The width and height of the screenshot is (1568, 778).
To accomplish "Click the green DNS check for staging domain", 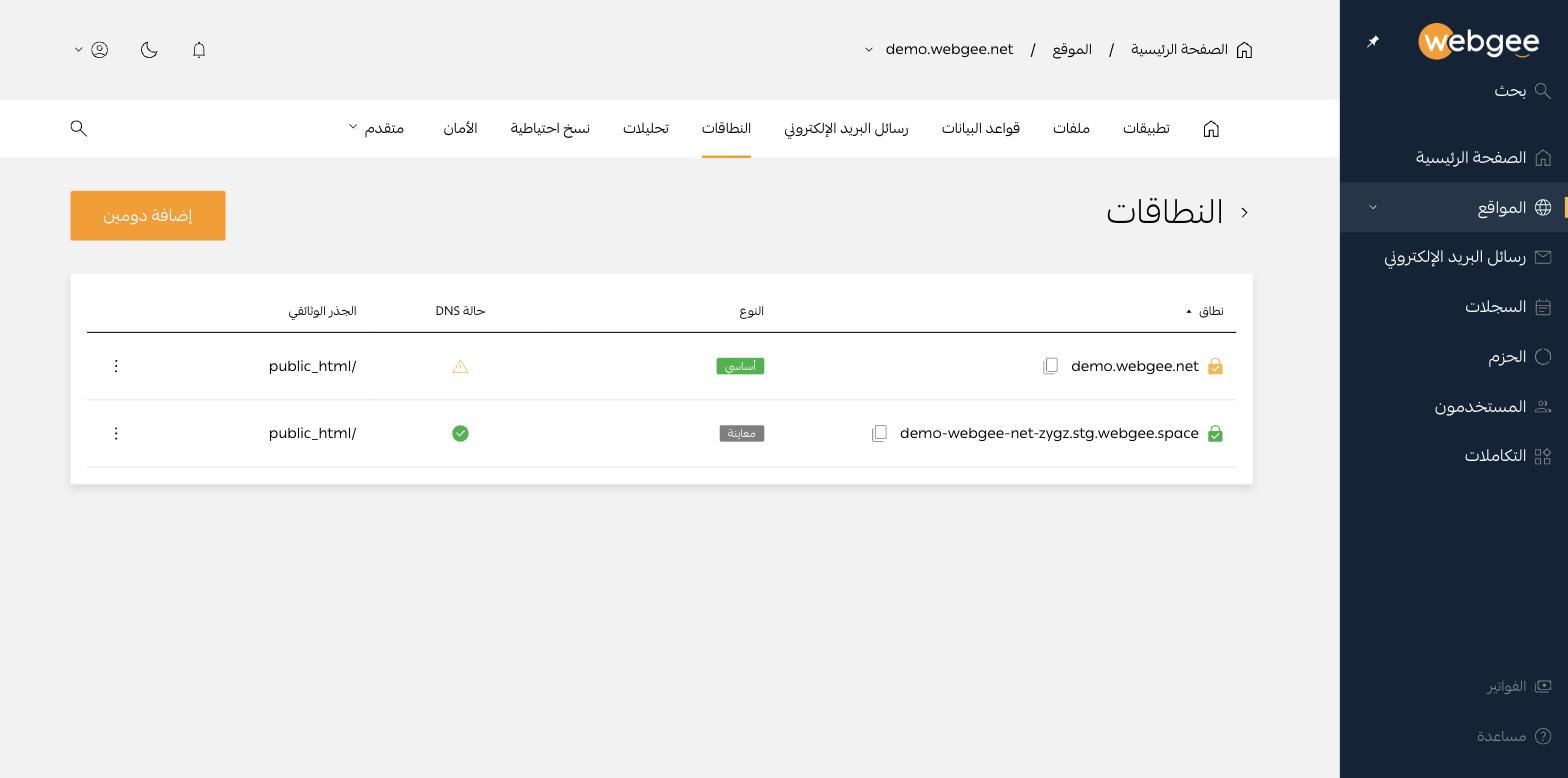I will pos(460,433).
